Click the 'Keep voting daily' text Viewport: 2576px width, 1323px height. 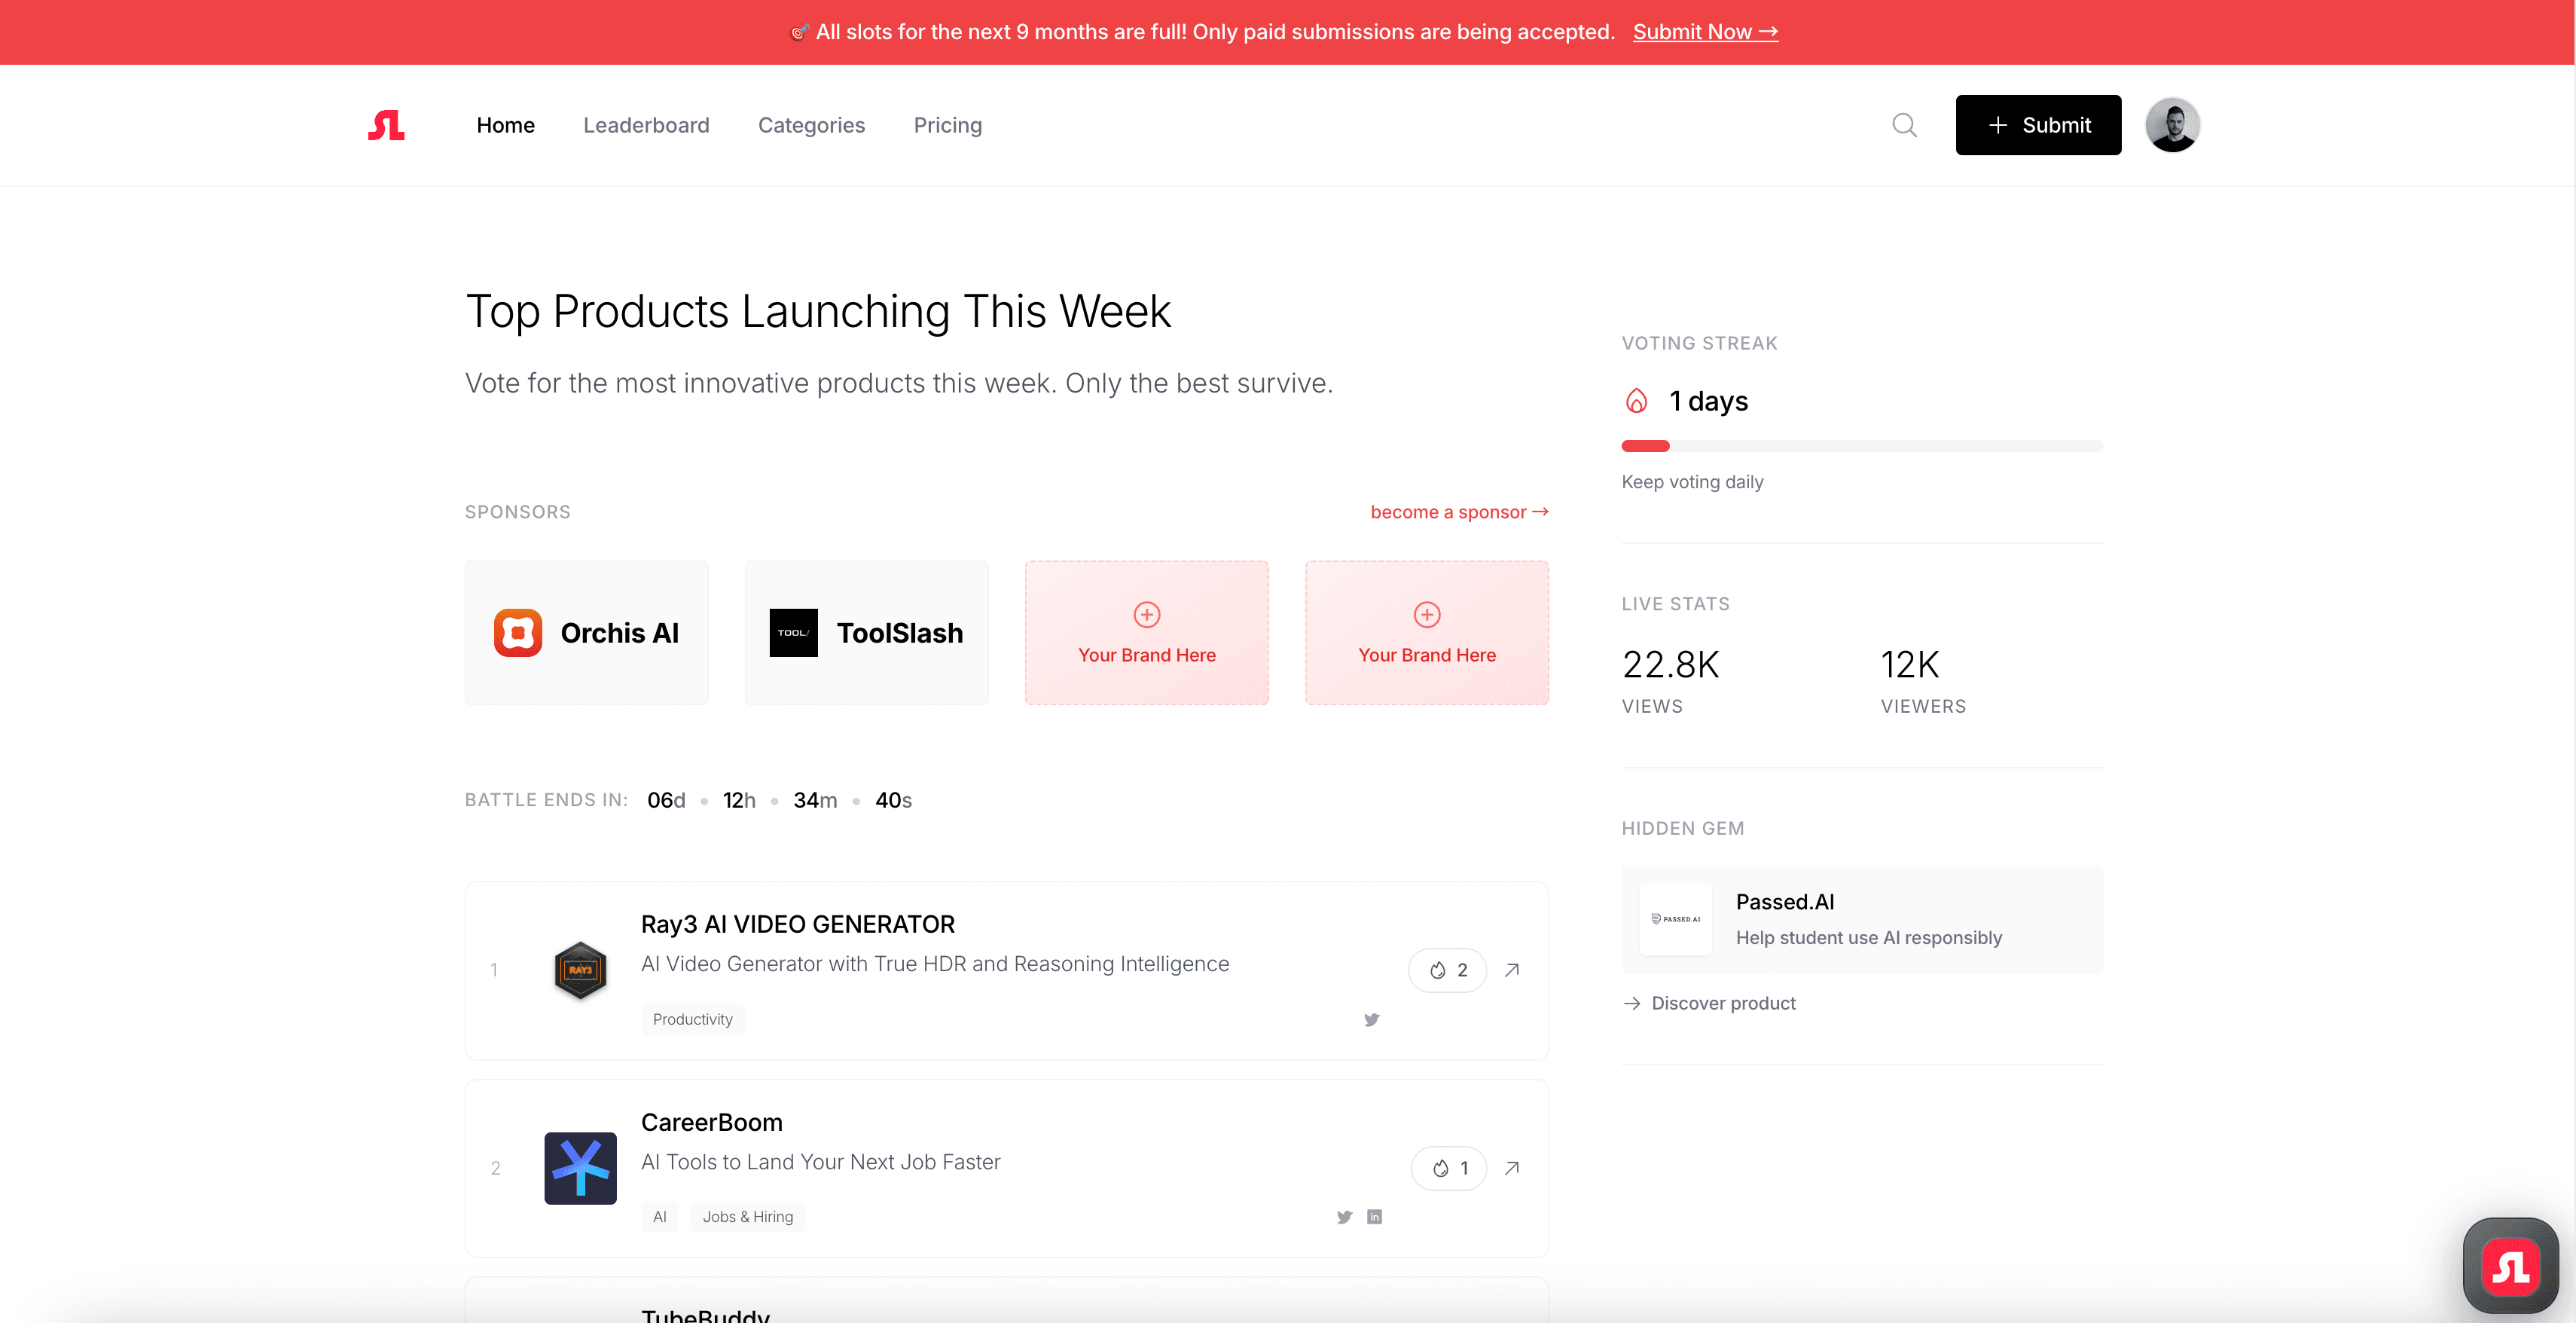tap(1692, 482)
